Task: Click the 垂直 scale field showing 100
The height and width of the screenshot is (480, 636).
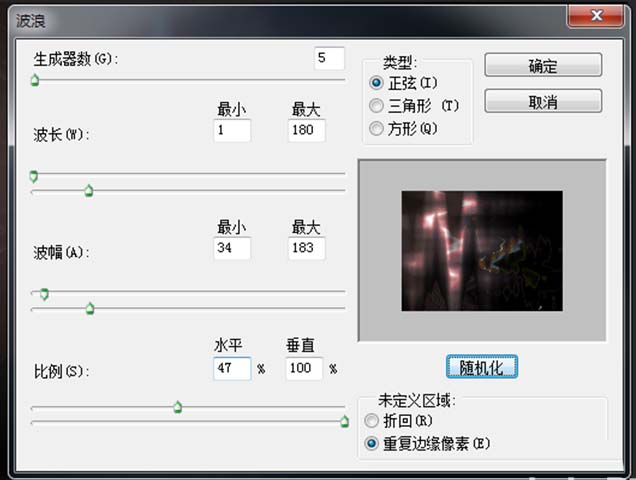Action: click(x=304, y=368)
